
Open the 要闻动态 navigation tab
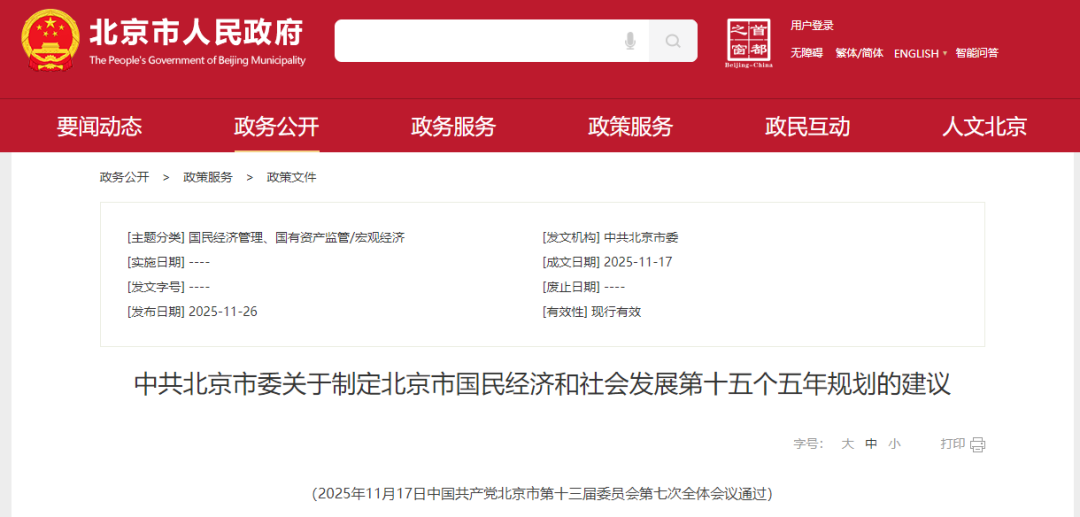pyautogui.click(x=99, y=127)
